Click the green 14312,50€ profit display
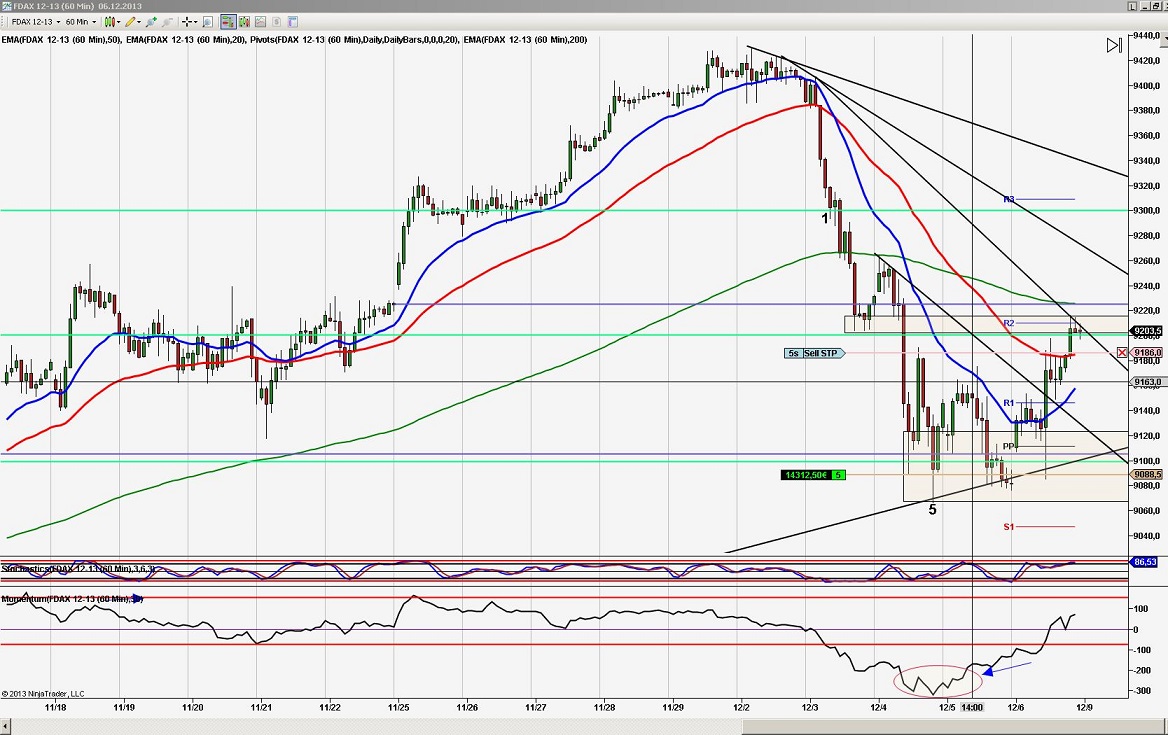The image size is (1168, 735). coord(806,474)
